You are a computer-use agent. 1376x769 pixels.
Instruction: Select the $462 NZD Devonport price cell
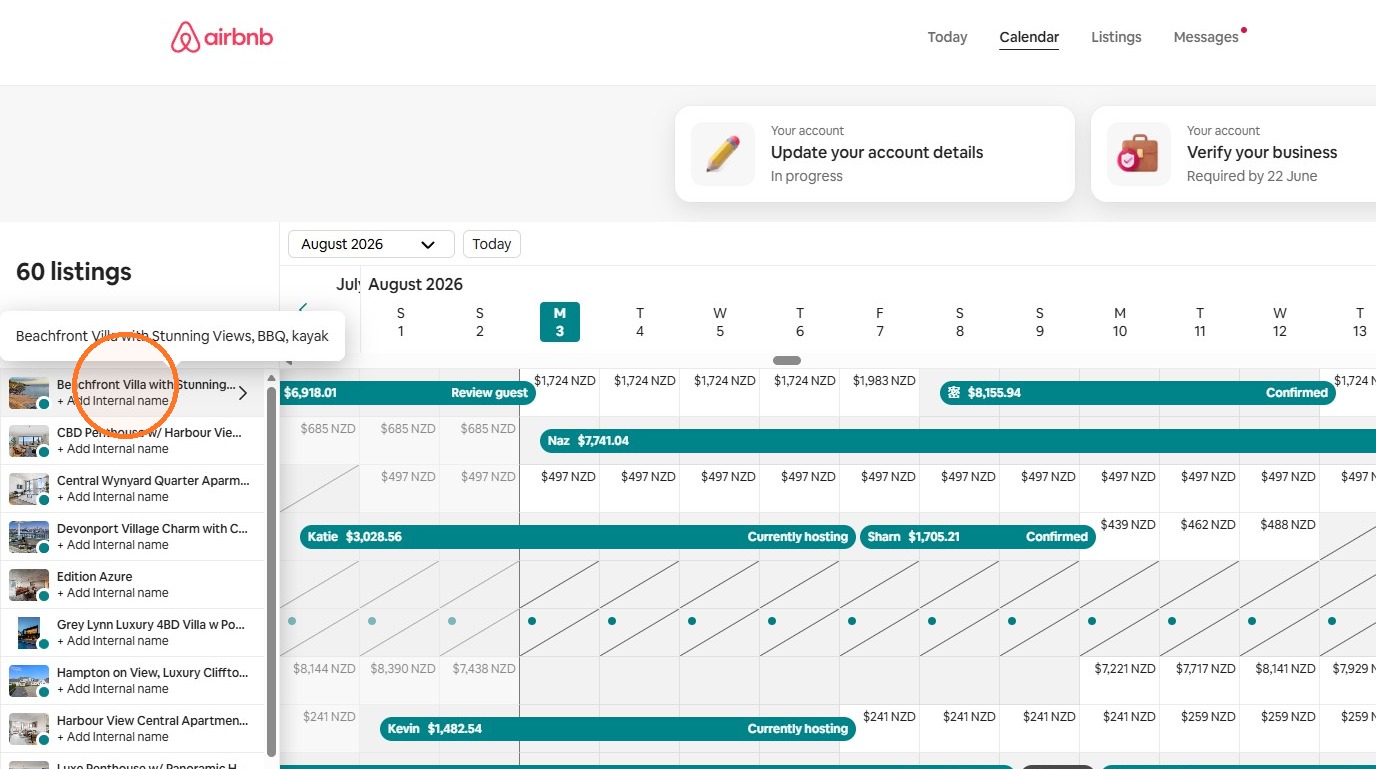click(x=1200, y=537)
